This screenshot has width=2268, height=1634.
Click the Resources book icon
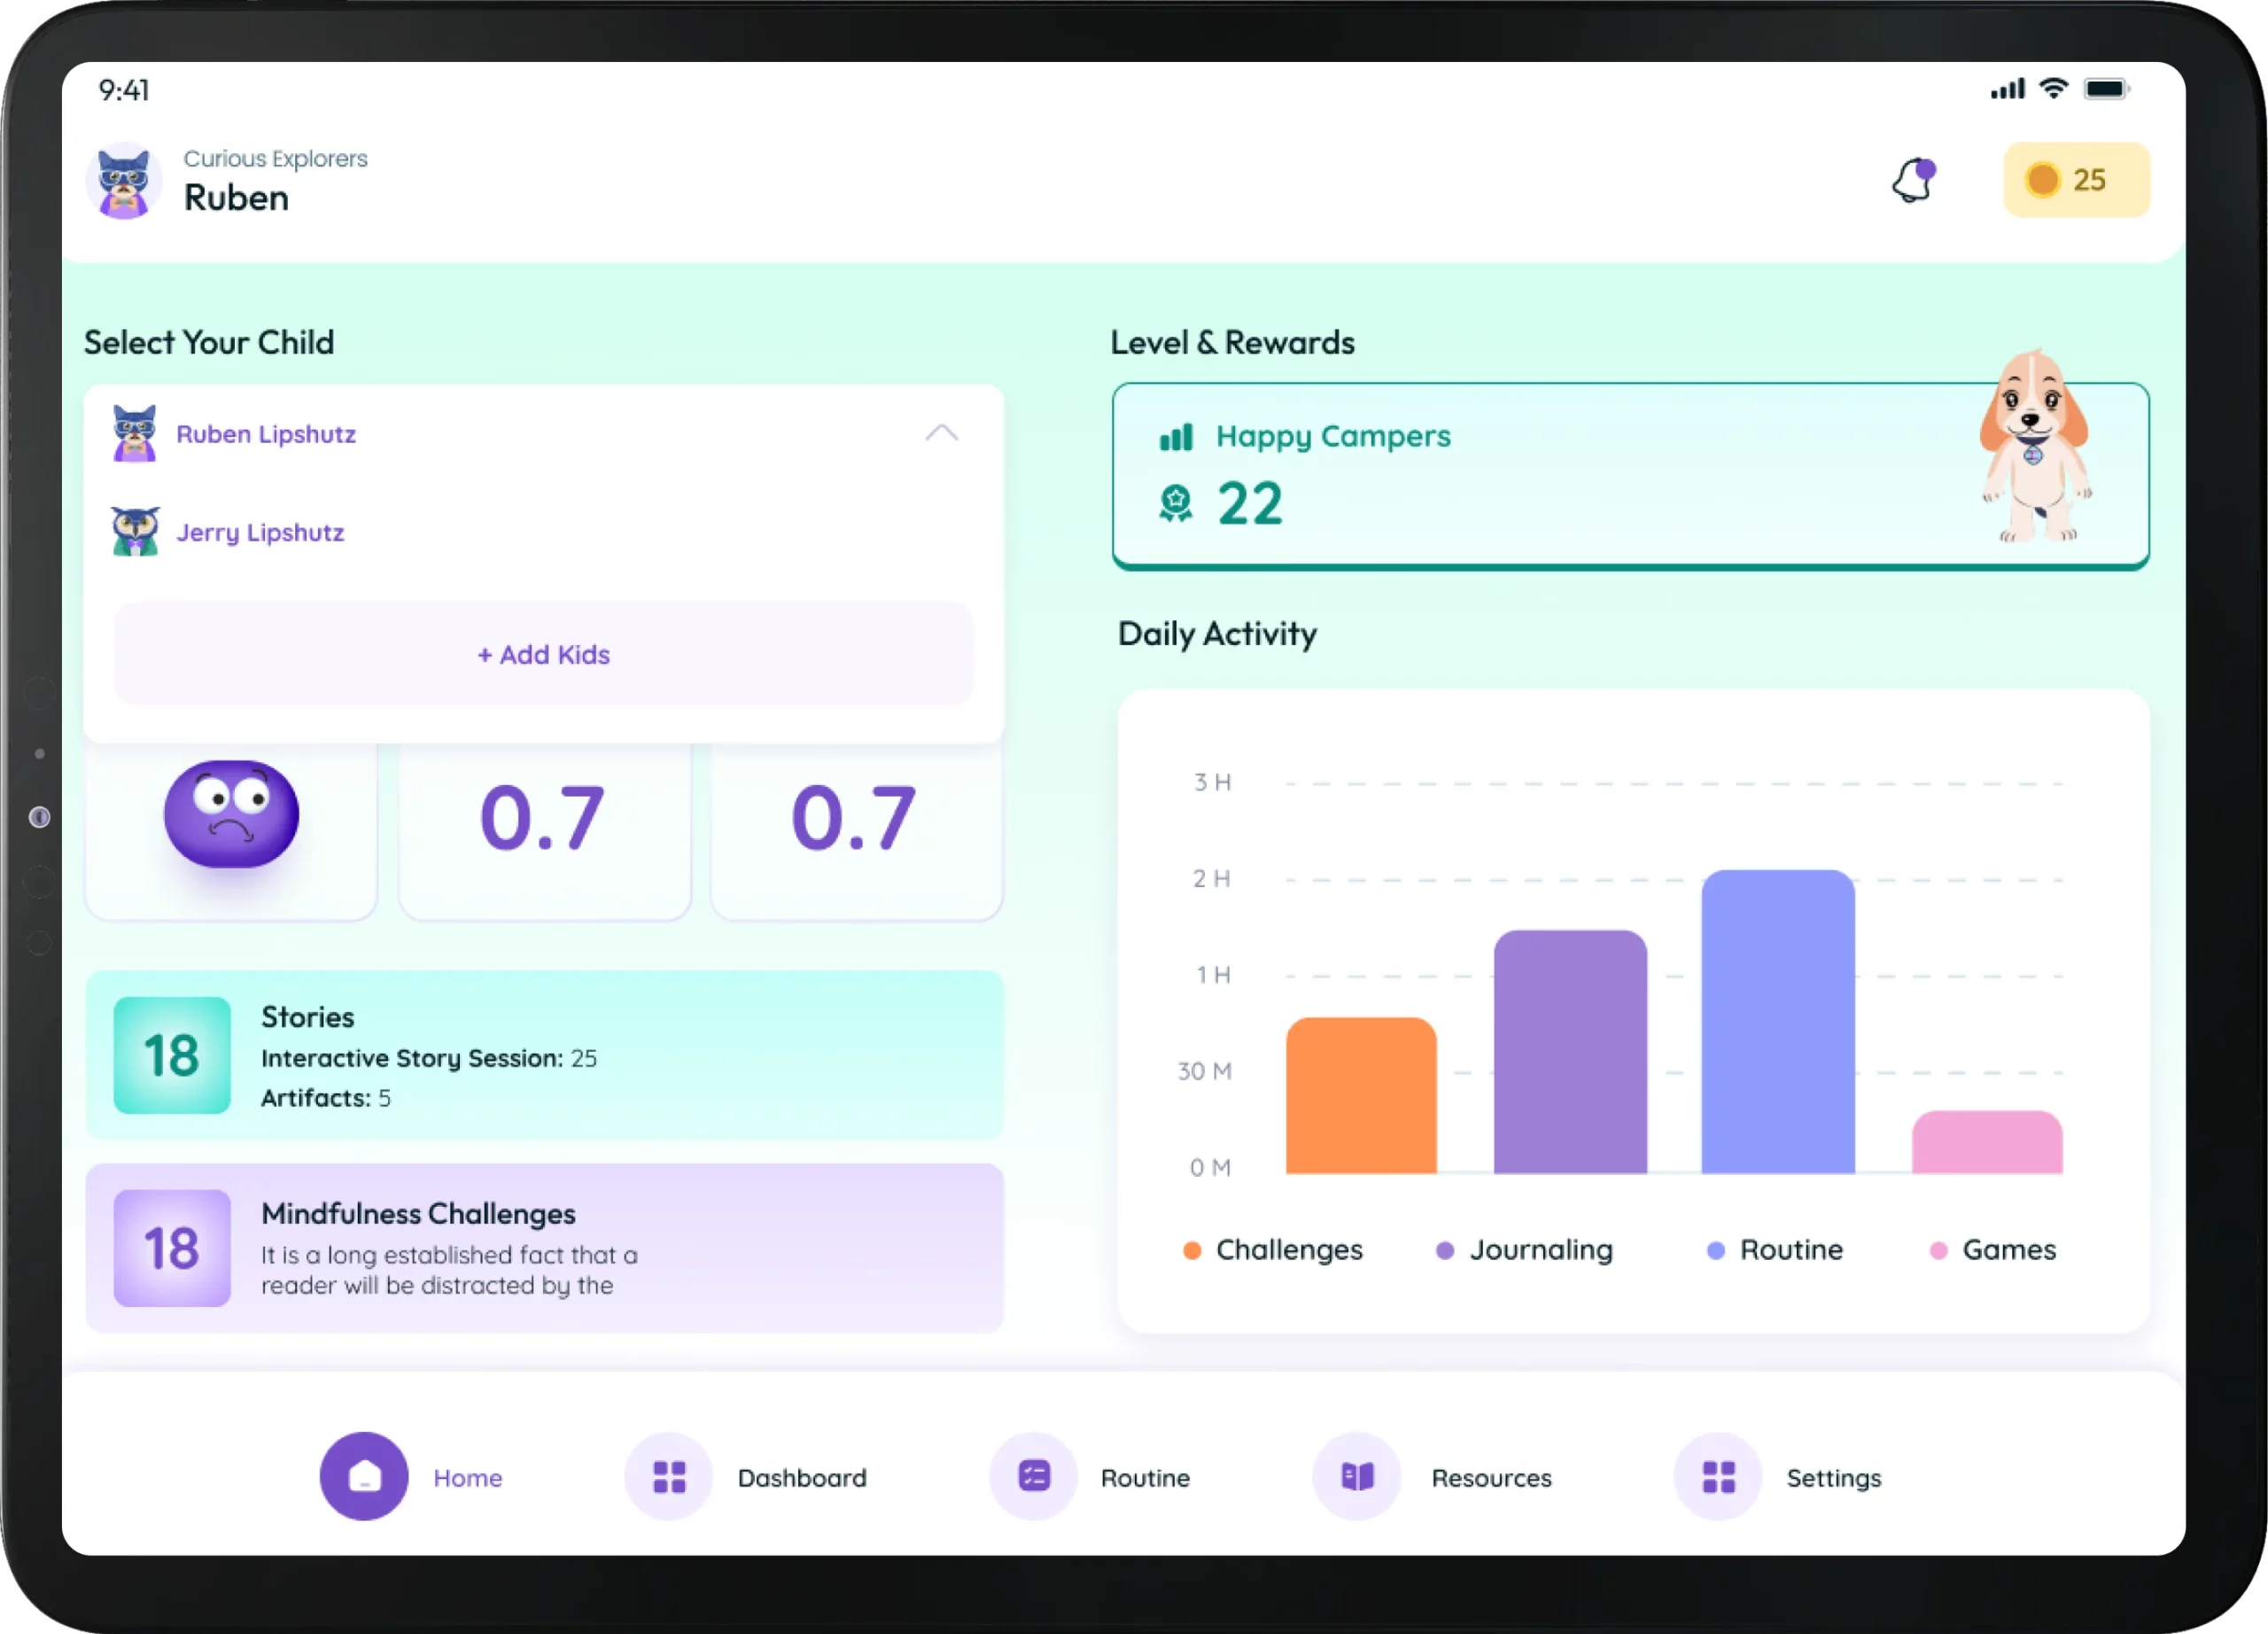click(1357, 1476)
